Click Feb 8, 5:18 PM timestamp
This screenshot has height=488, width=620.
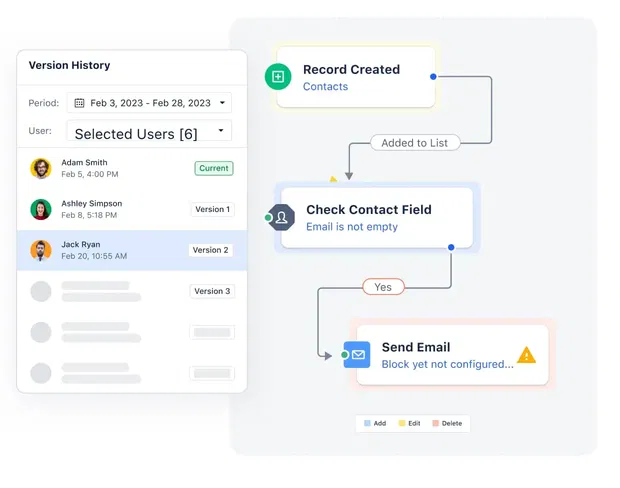[x=89, y=215]
